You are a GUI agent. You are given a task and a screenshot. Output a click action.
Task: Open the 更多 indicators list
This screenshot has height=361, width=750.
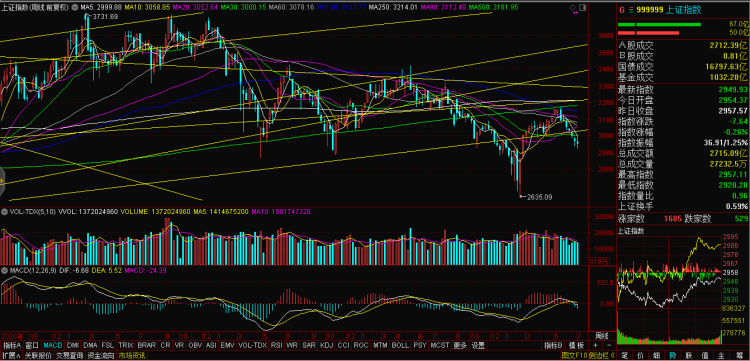point(459,345)
